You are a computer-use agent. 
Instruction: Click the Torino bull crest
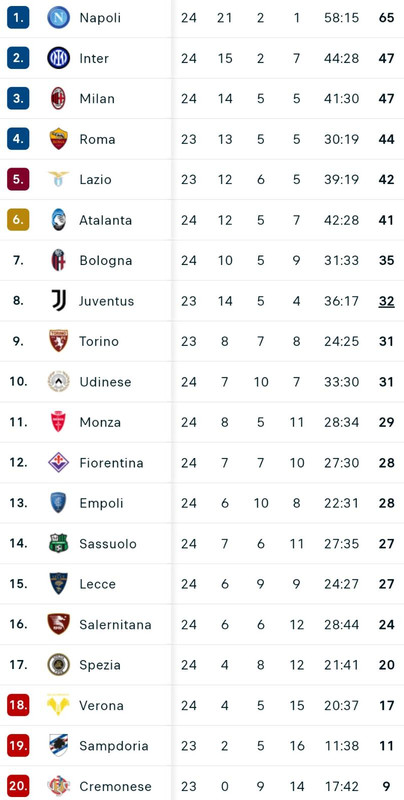click(59, 341)
